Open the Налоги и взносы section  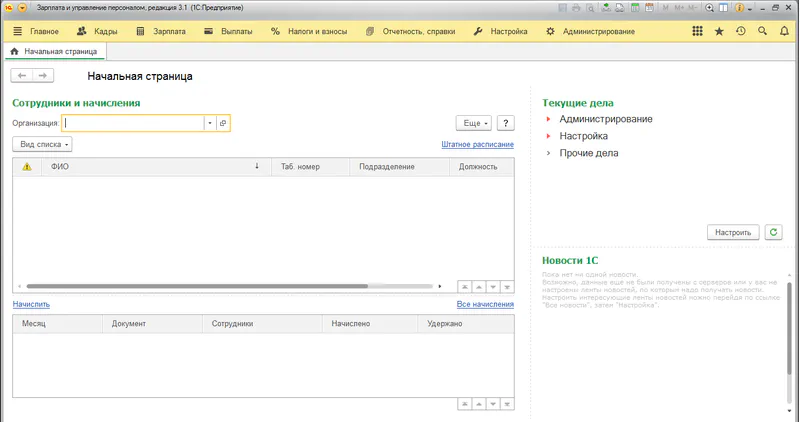(x=310, y=31)
